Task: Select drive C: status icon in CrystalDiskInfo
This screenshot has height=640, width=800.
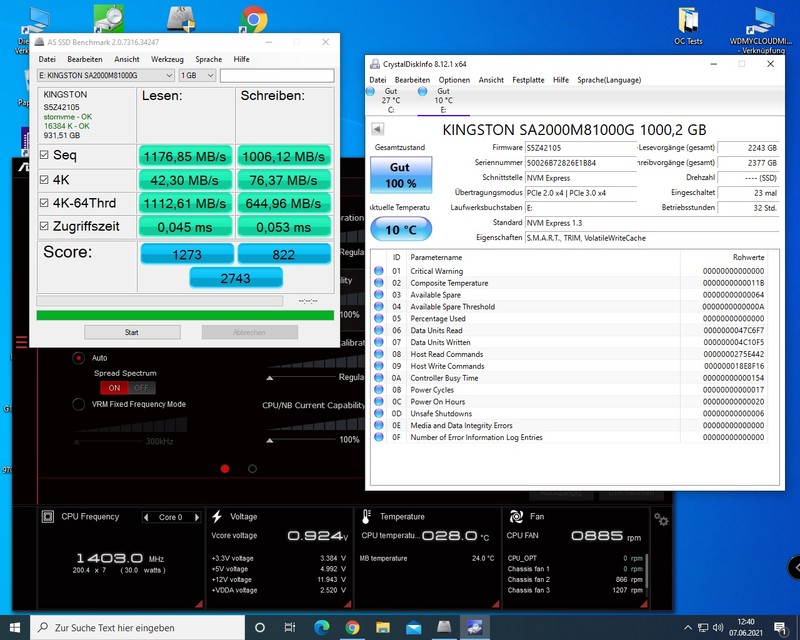Action: tap(370, 91)
